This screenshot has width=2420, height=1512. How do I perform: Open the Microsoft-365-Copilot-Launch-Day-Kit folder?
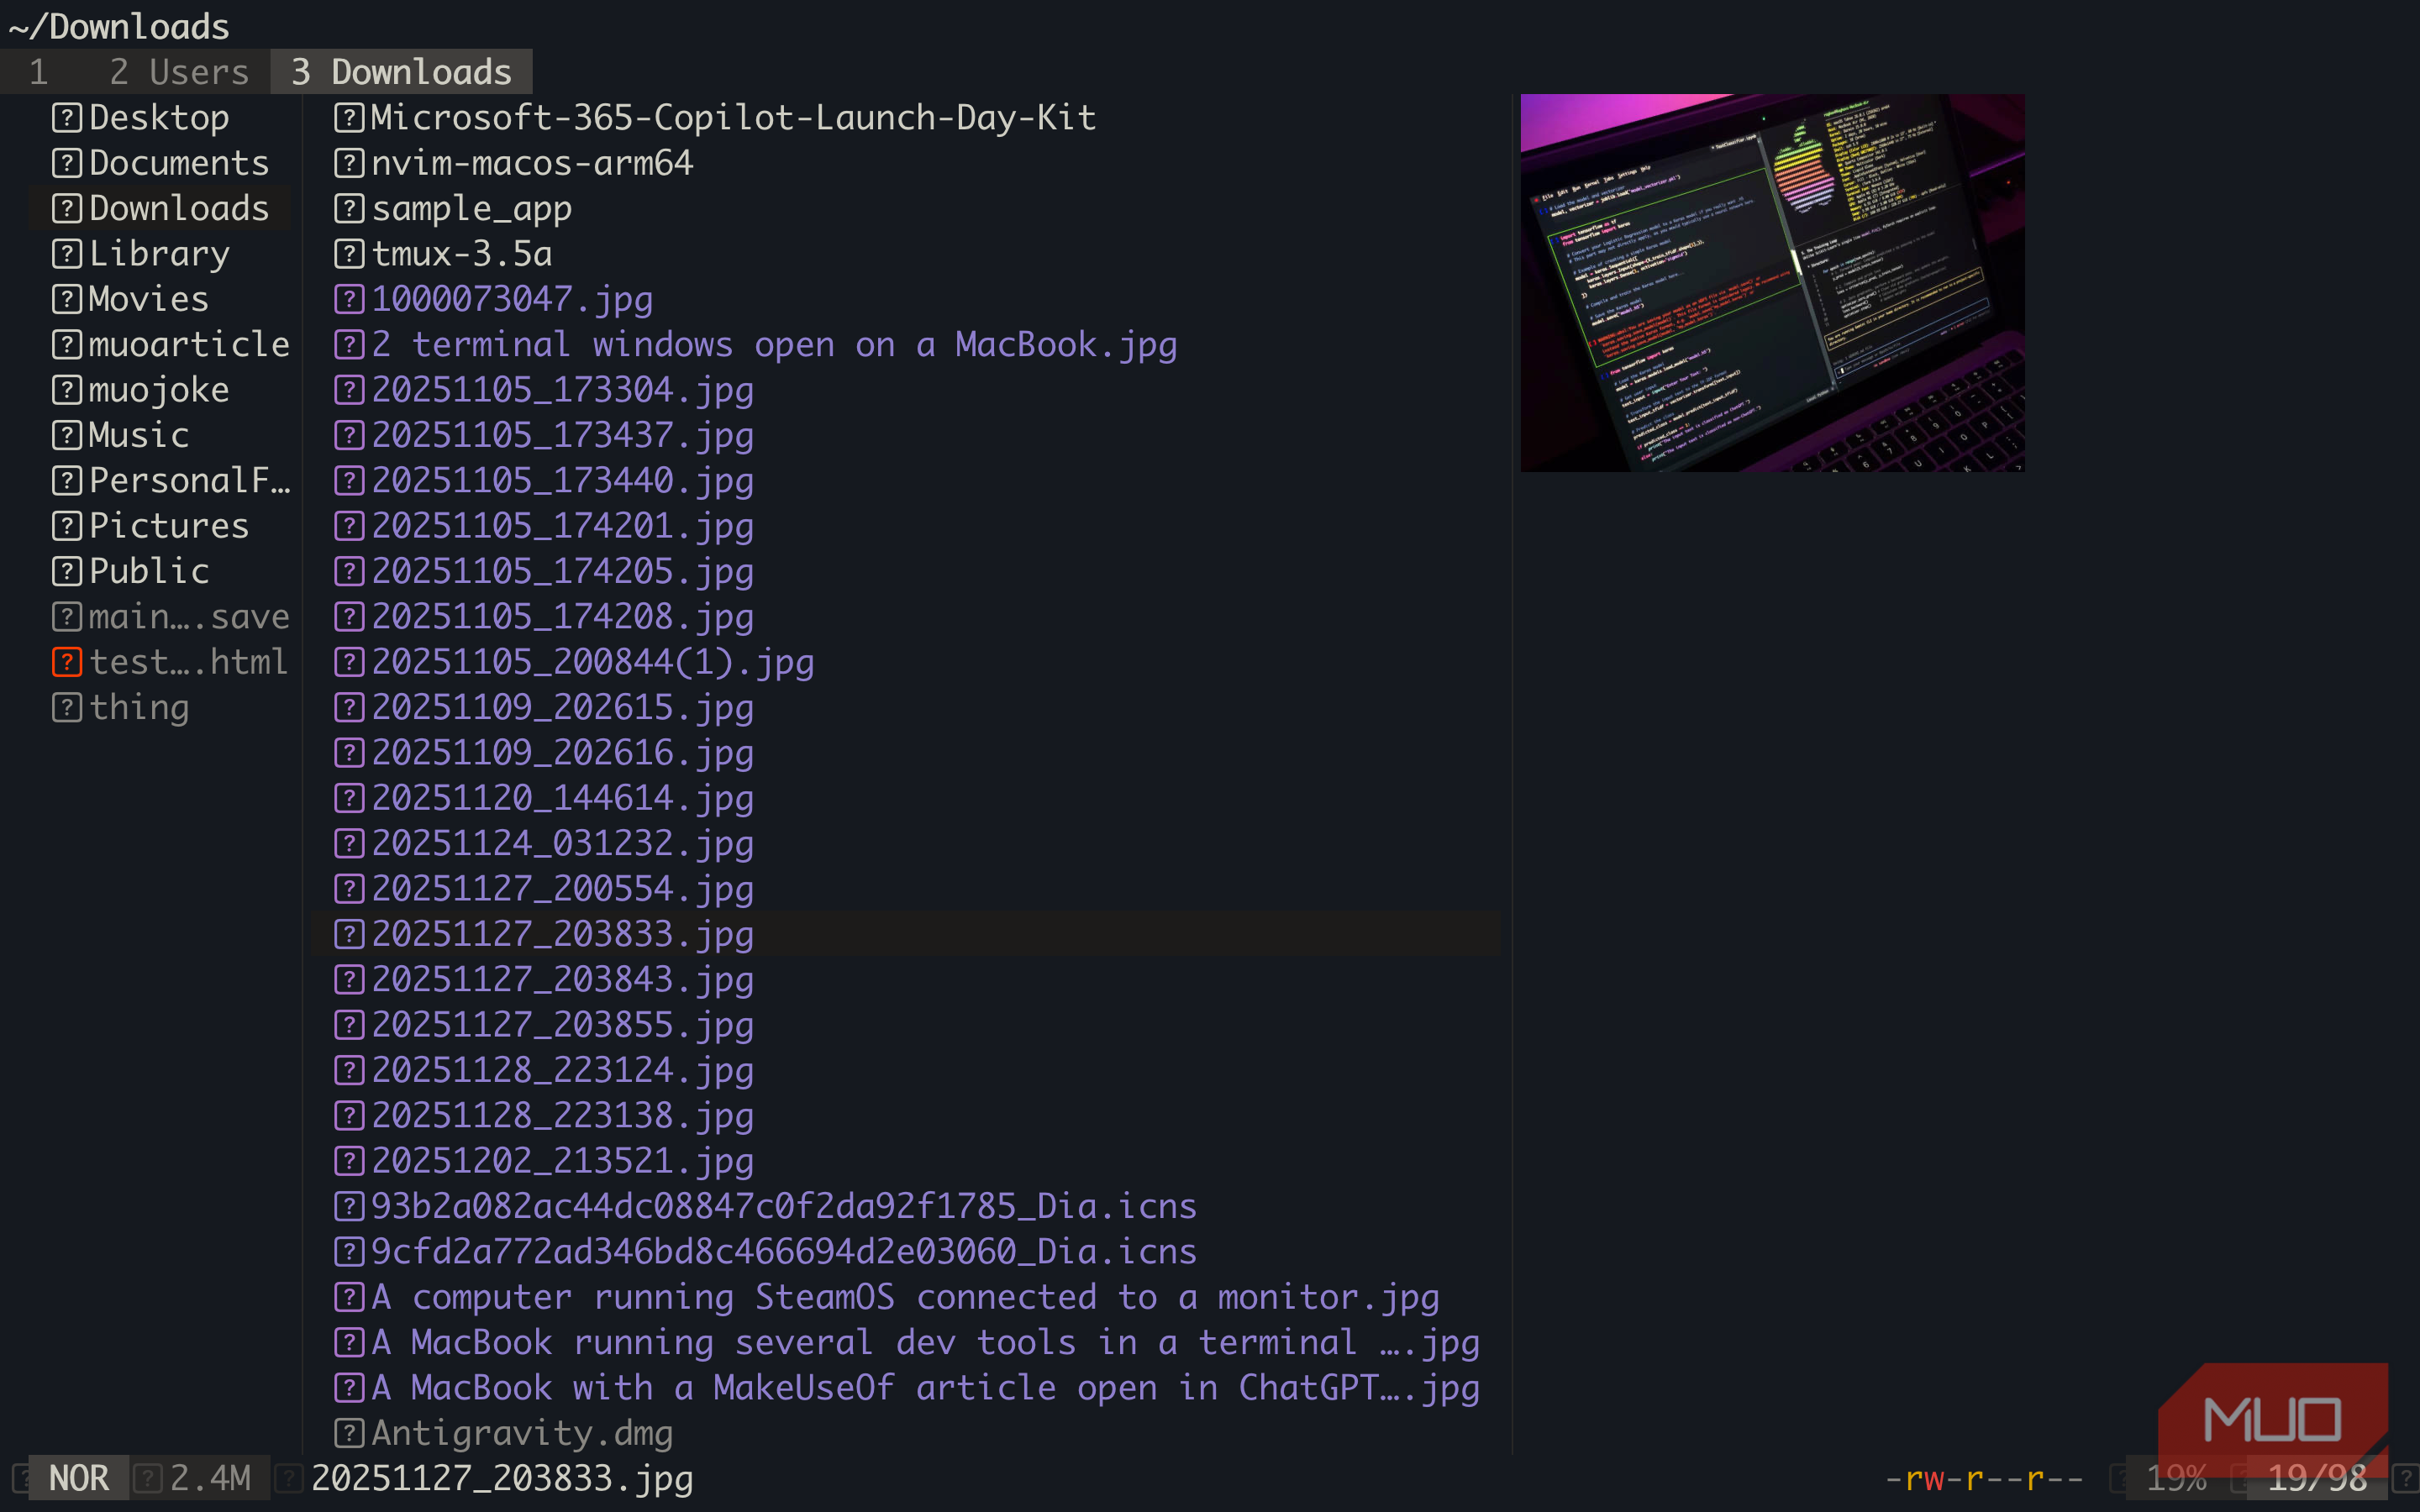pos(733,118)
